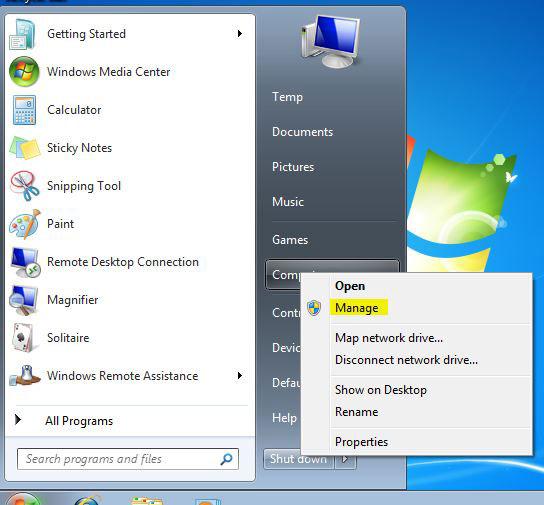Open Sticky Notes icon

click(x=24, y=148)
